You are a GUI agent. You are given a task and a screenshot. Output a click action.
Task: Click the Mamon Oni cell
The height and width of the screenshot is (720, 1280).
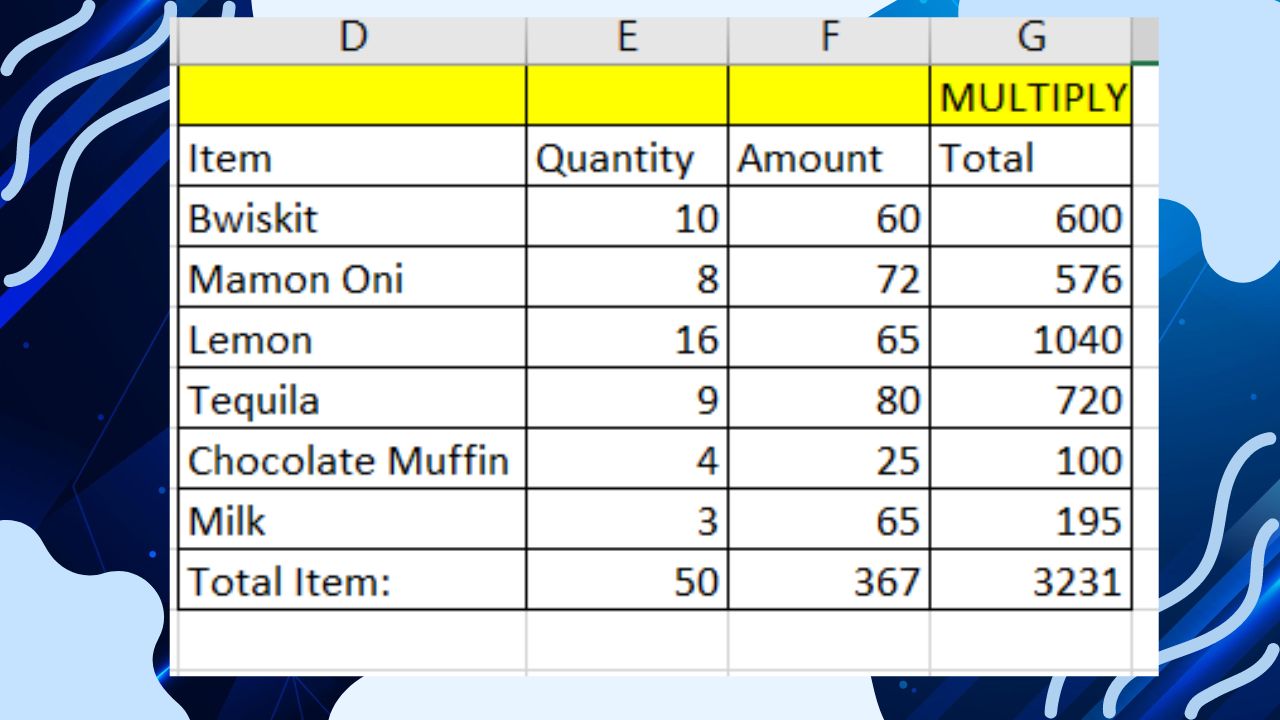tap(352, 278)
